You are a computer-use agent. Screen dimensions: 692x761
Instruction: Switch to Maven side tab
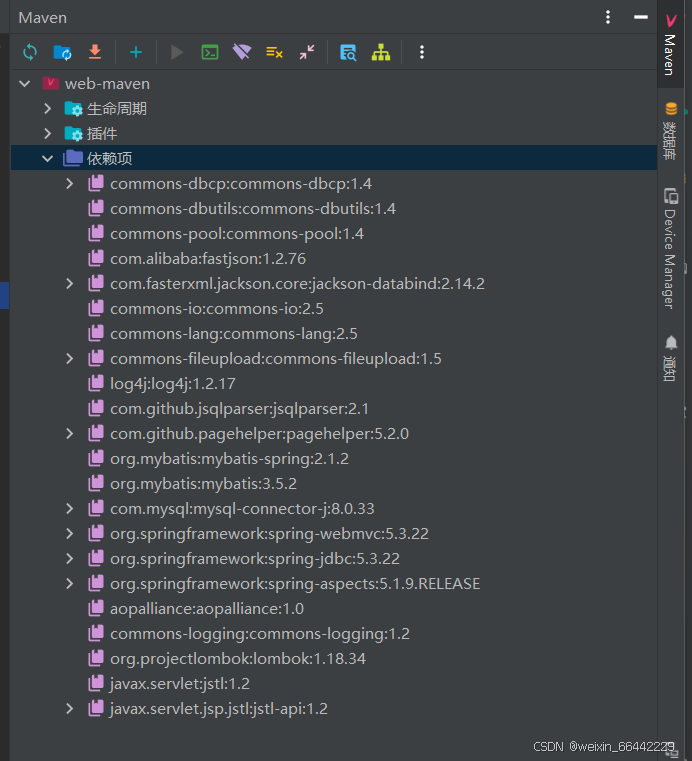670,45
